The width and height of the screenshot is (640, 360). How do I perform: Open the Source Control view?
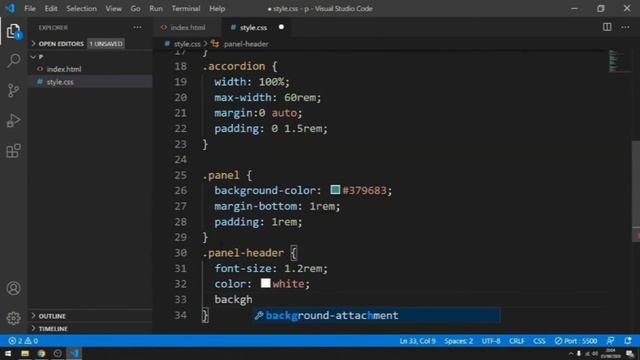pyautogui.click(x=13, y=91)
